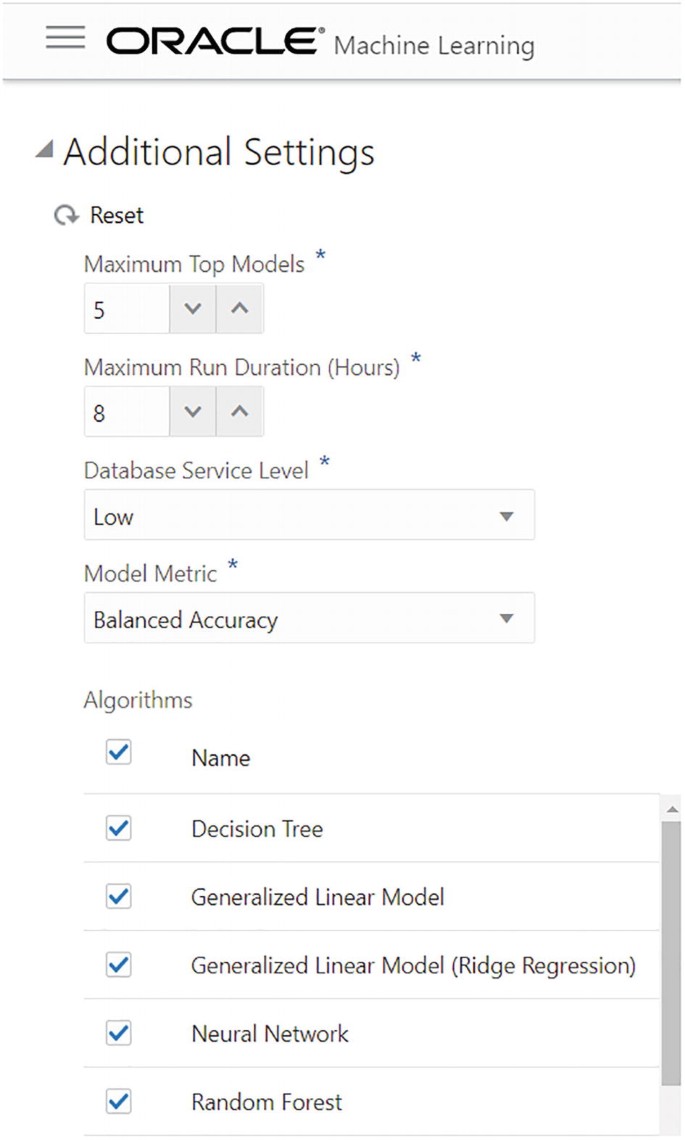This screenshot has height=1140, width=685.
Task: Collapse the Additional Settings section
Action: tap(43, 151)
